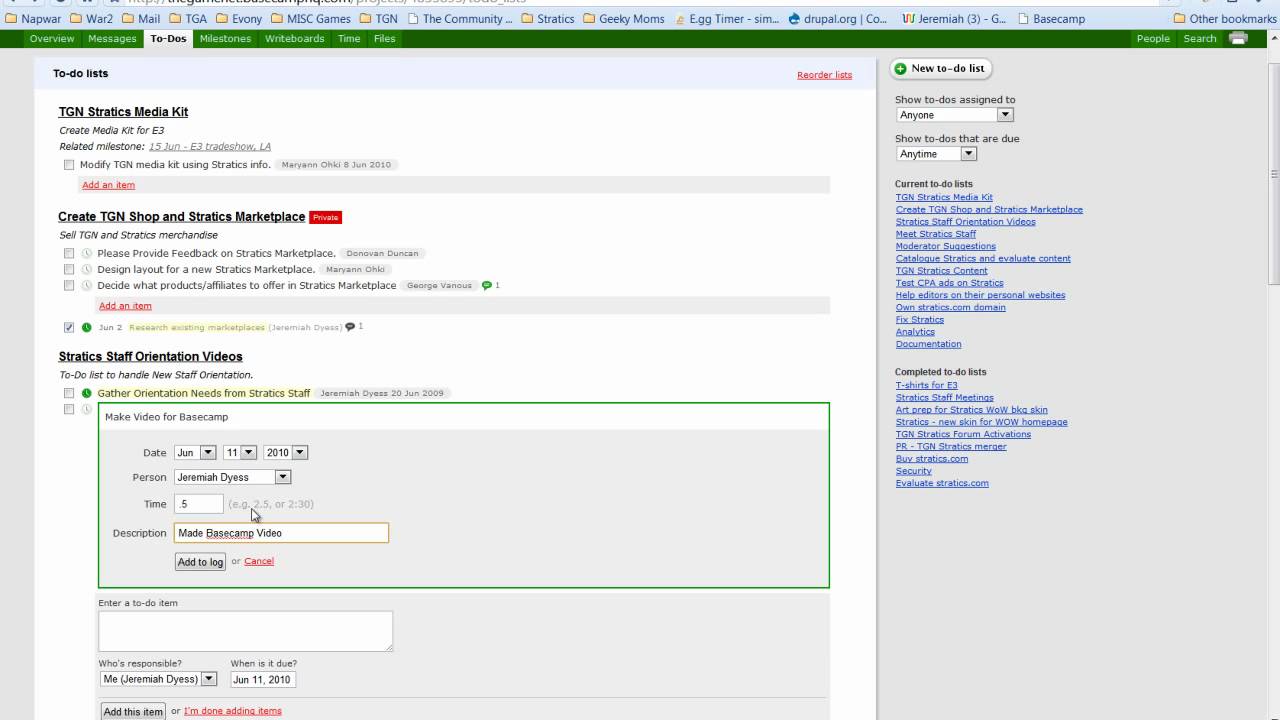Open the Who's responsible dropdown
The width and height of the screenshot is (1280, 720).
(158, 679)
